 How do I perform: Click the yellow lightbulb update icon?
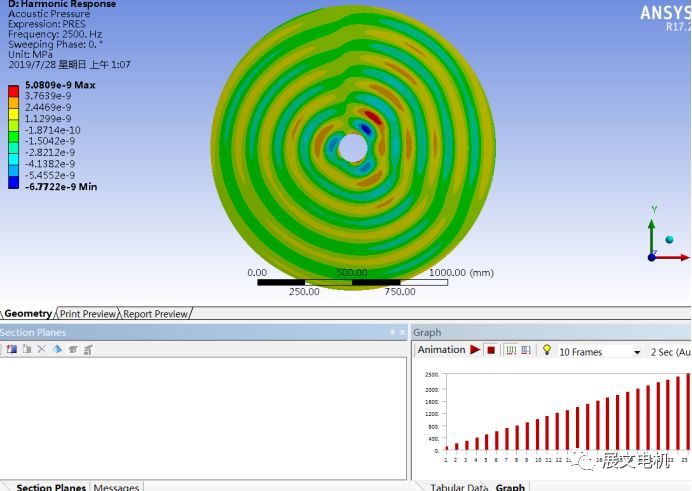(x=547, y=350)
